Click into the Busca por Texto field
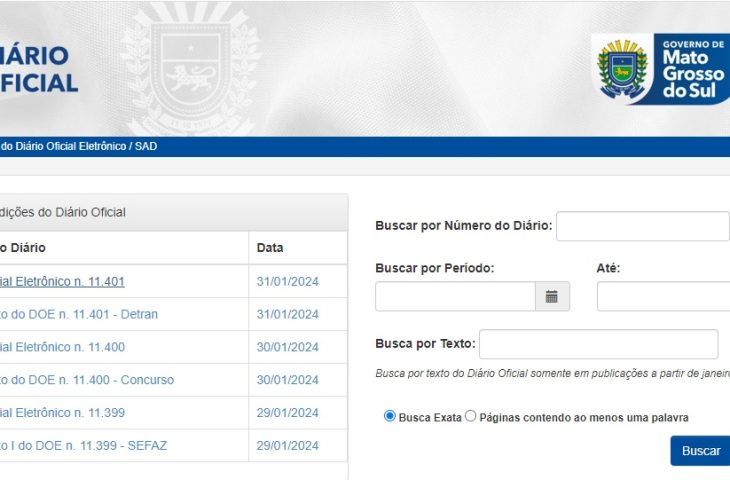This screenshot has height=480, width=730. [x=598, y=344]
